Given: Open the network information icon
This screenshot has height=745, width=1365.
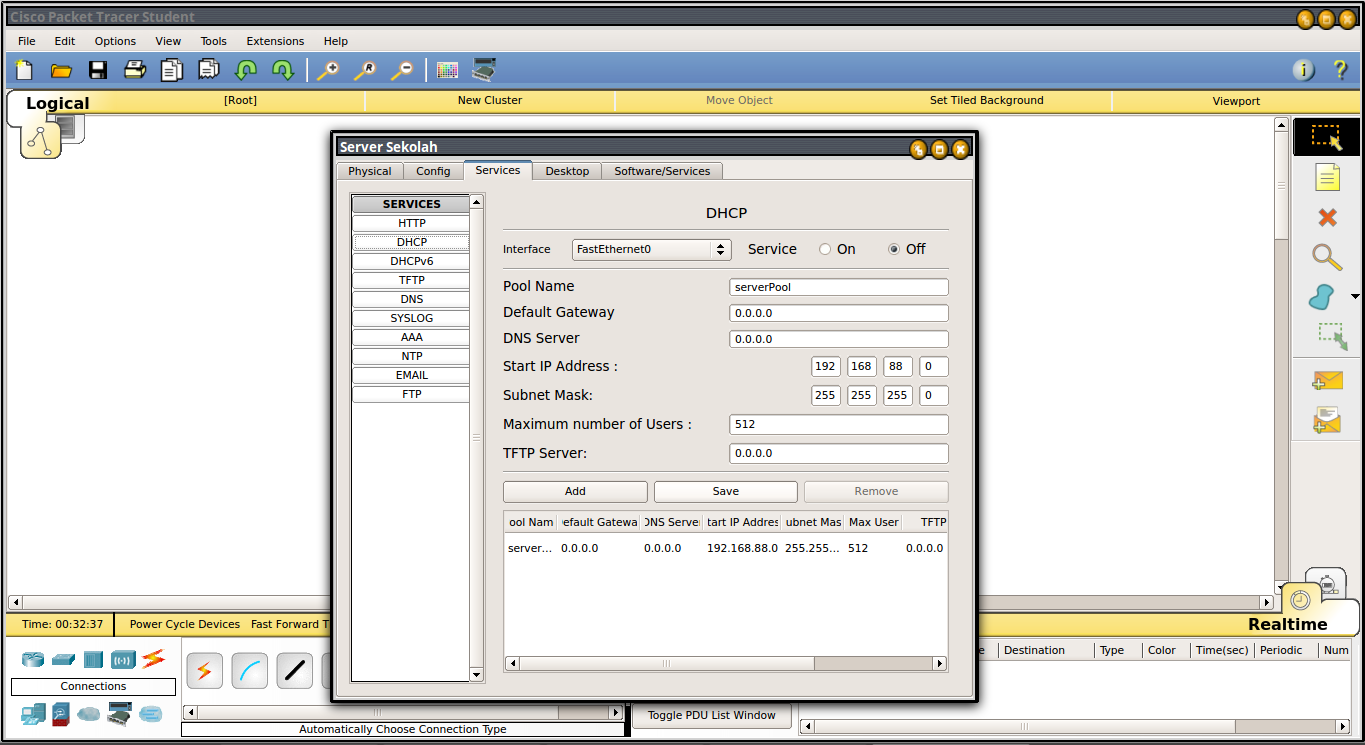Looking at the screenshot, I should (1303, 70).
